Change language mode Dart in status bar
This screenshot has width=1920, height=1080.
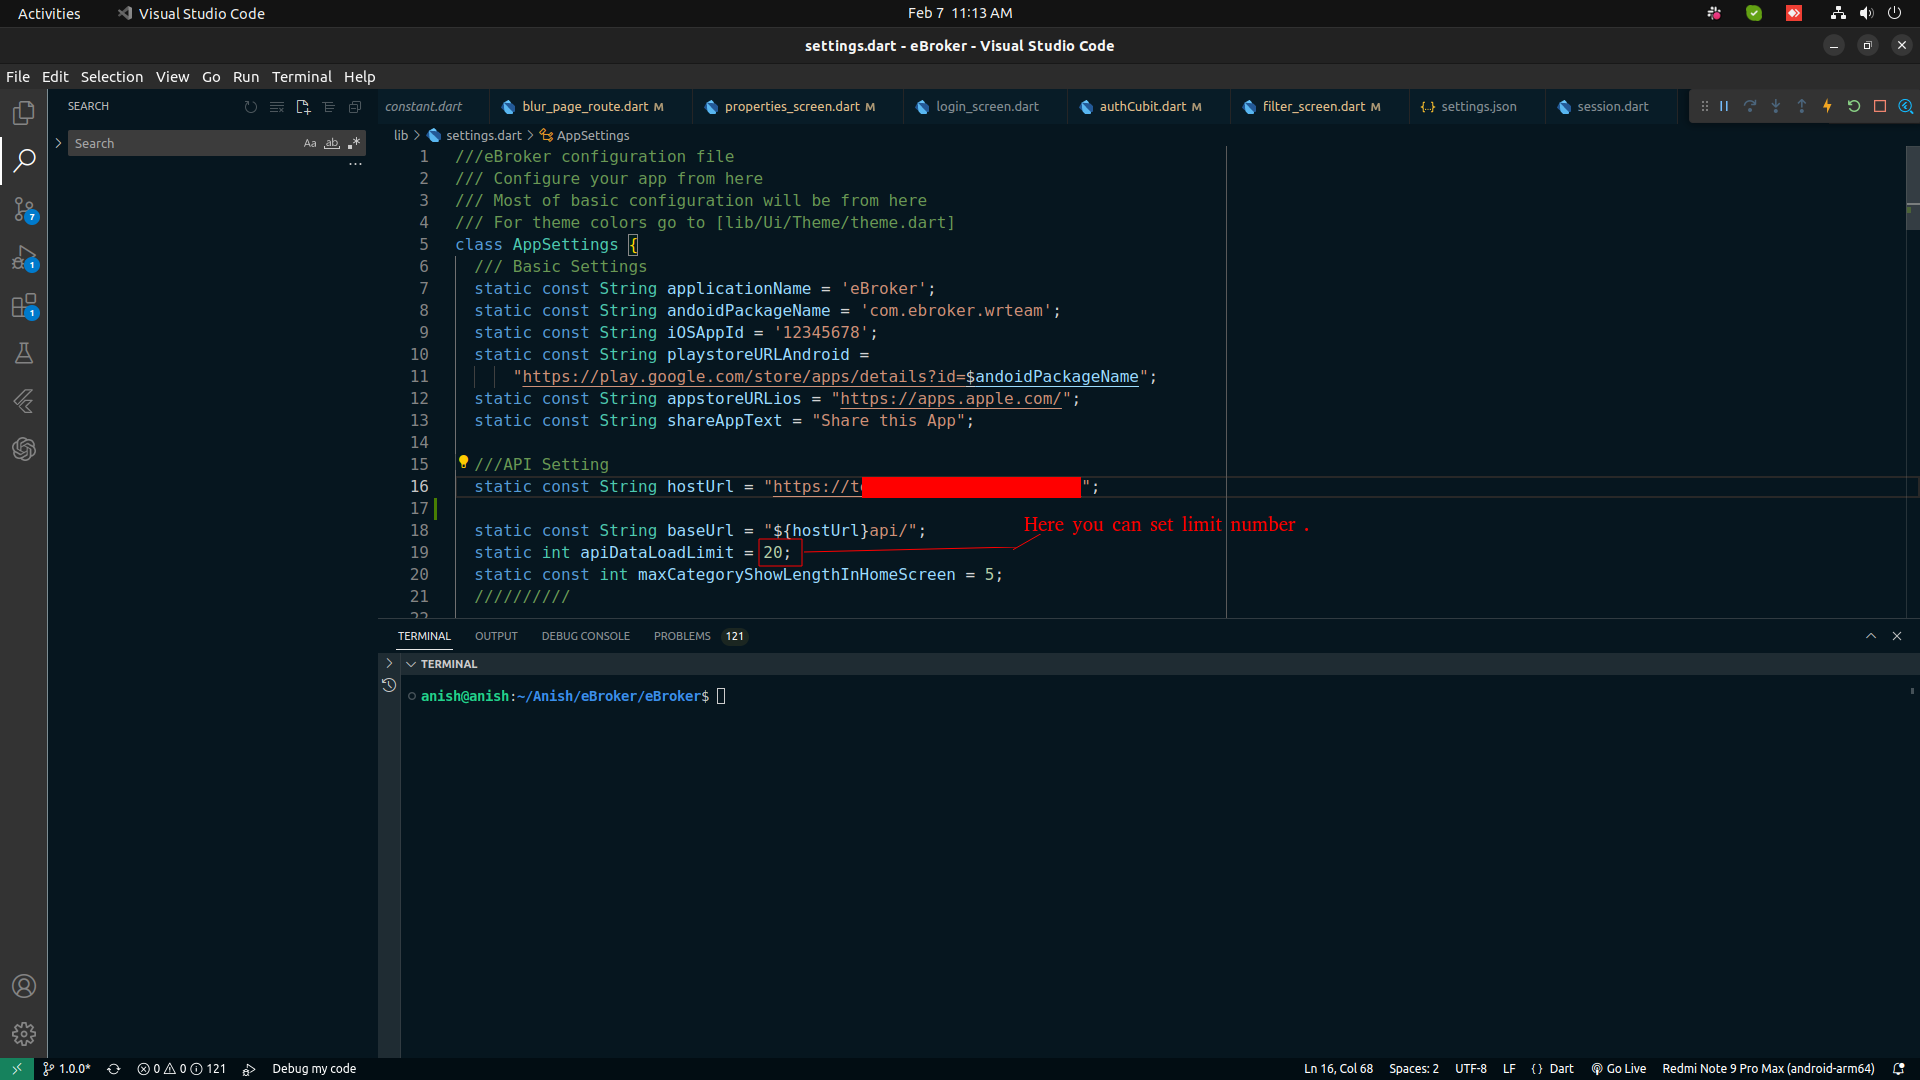tap(1561, 1069)
